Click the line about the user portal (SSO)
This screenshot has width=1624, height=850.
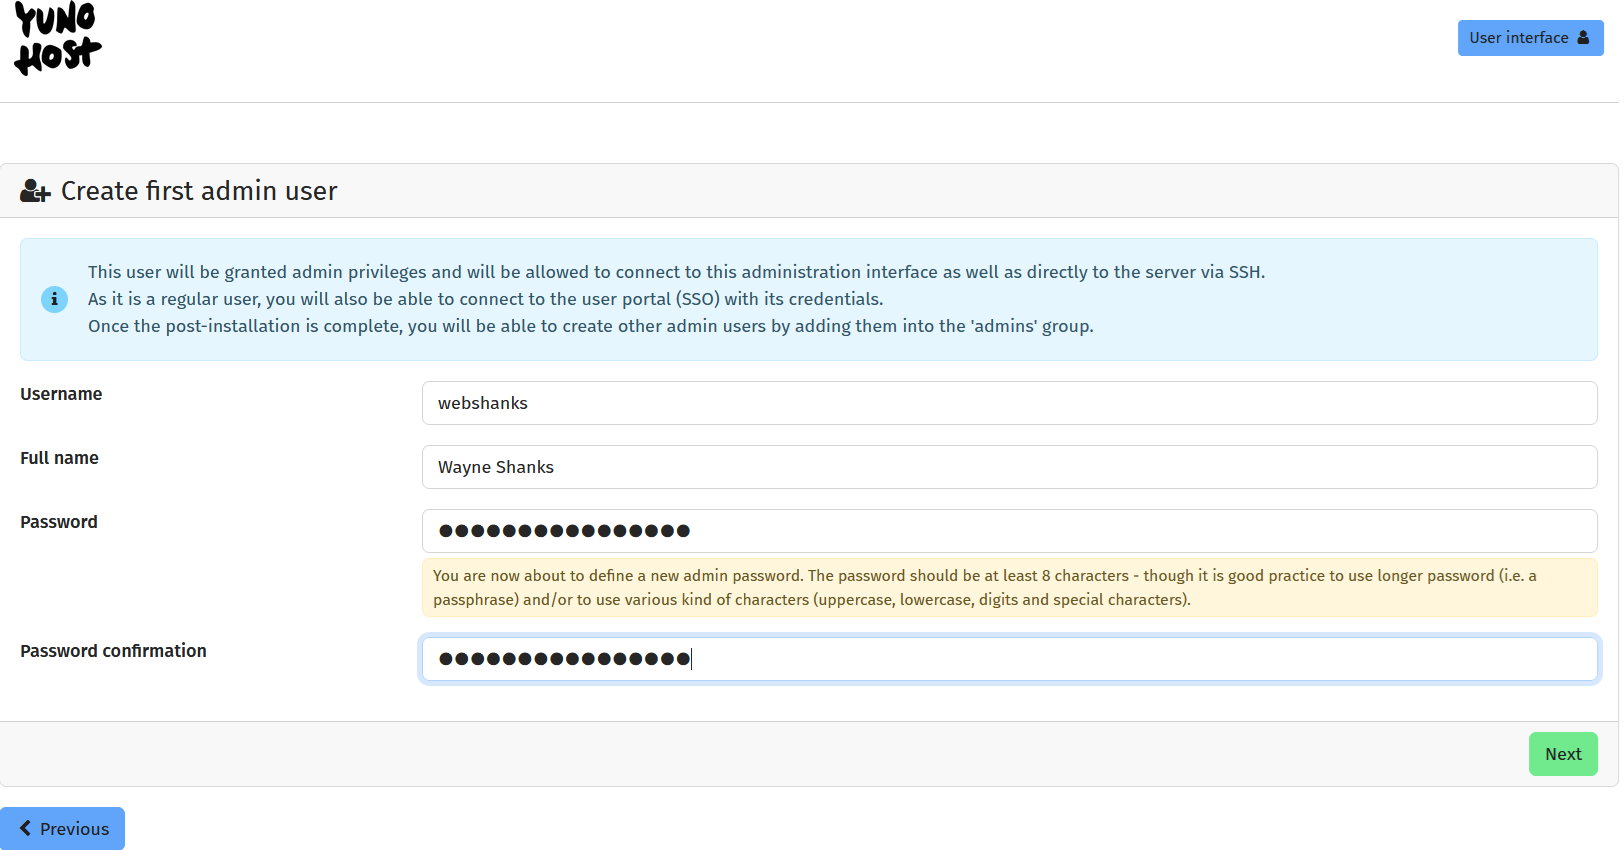click(x=485, y=299)
